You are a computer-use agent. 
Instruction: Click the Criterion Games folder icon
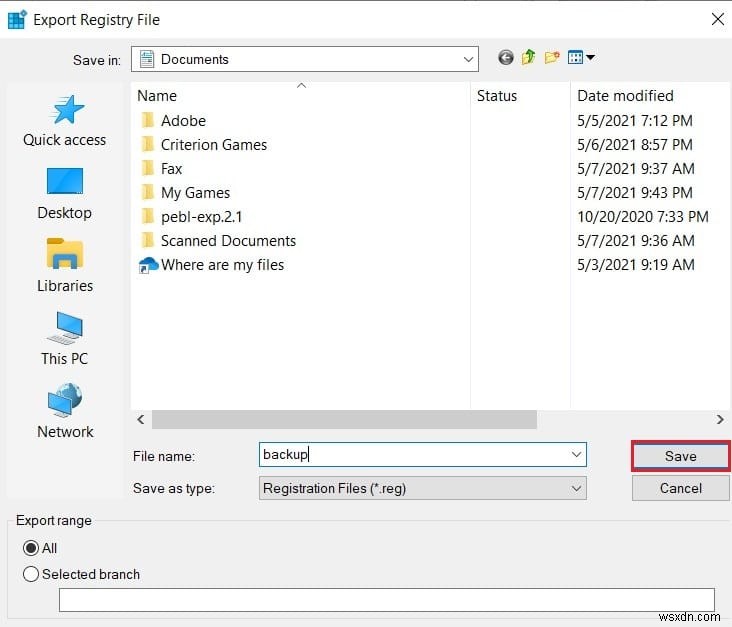pos(148,144)
